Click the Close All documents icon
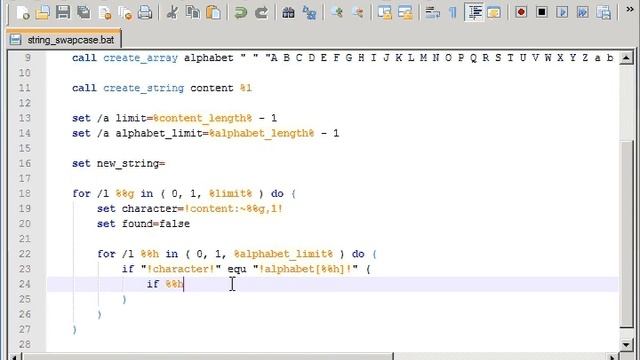Viewport: 640px width, 360px height. (125, 13)
